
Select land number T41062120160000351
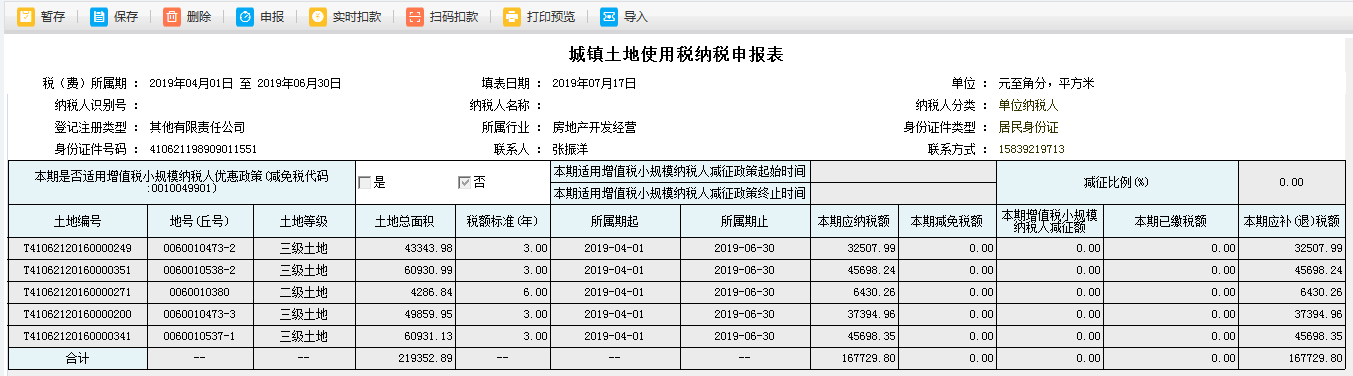[x=78, y=270]
